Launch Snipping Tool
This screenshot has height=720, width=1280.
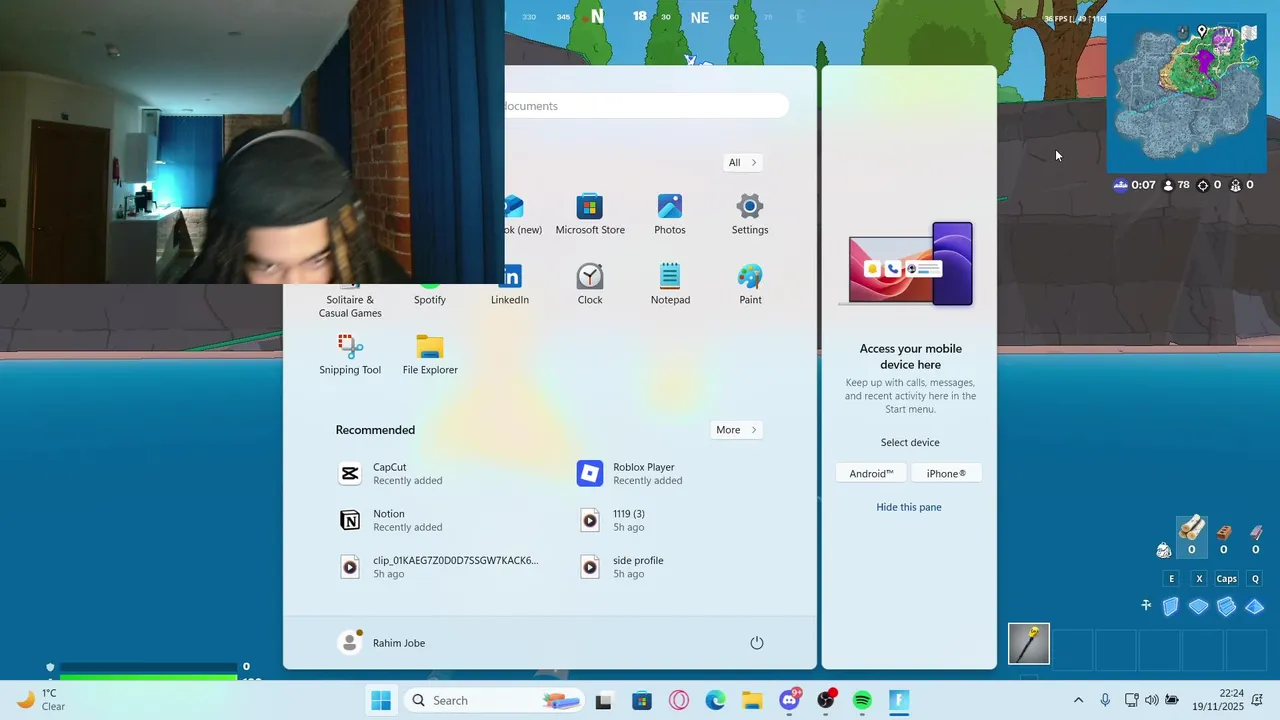(x=350, y=355)
